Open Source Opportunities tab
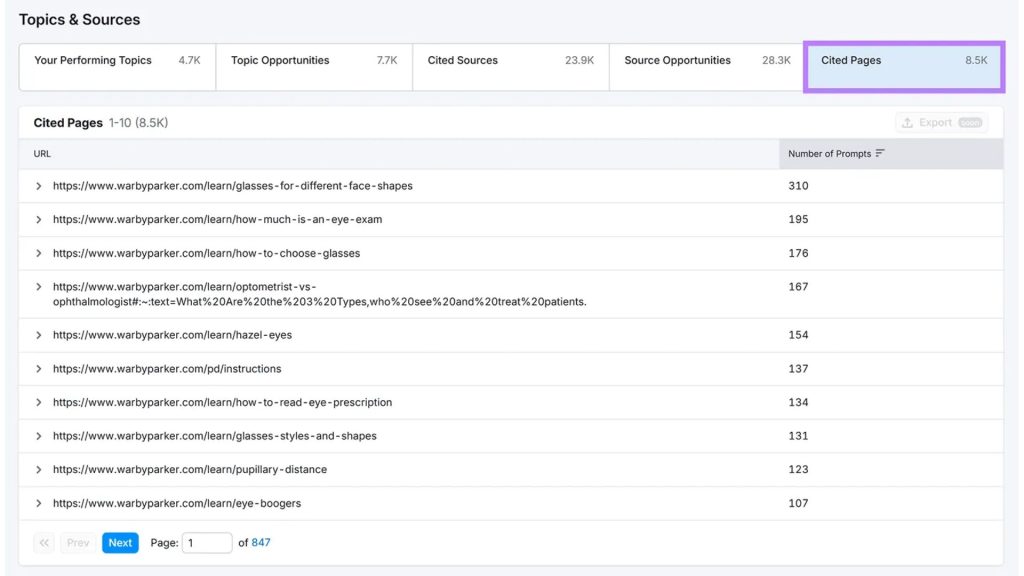This screenshot has height=576, width=1024. point(707,67)
